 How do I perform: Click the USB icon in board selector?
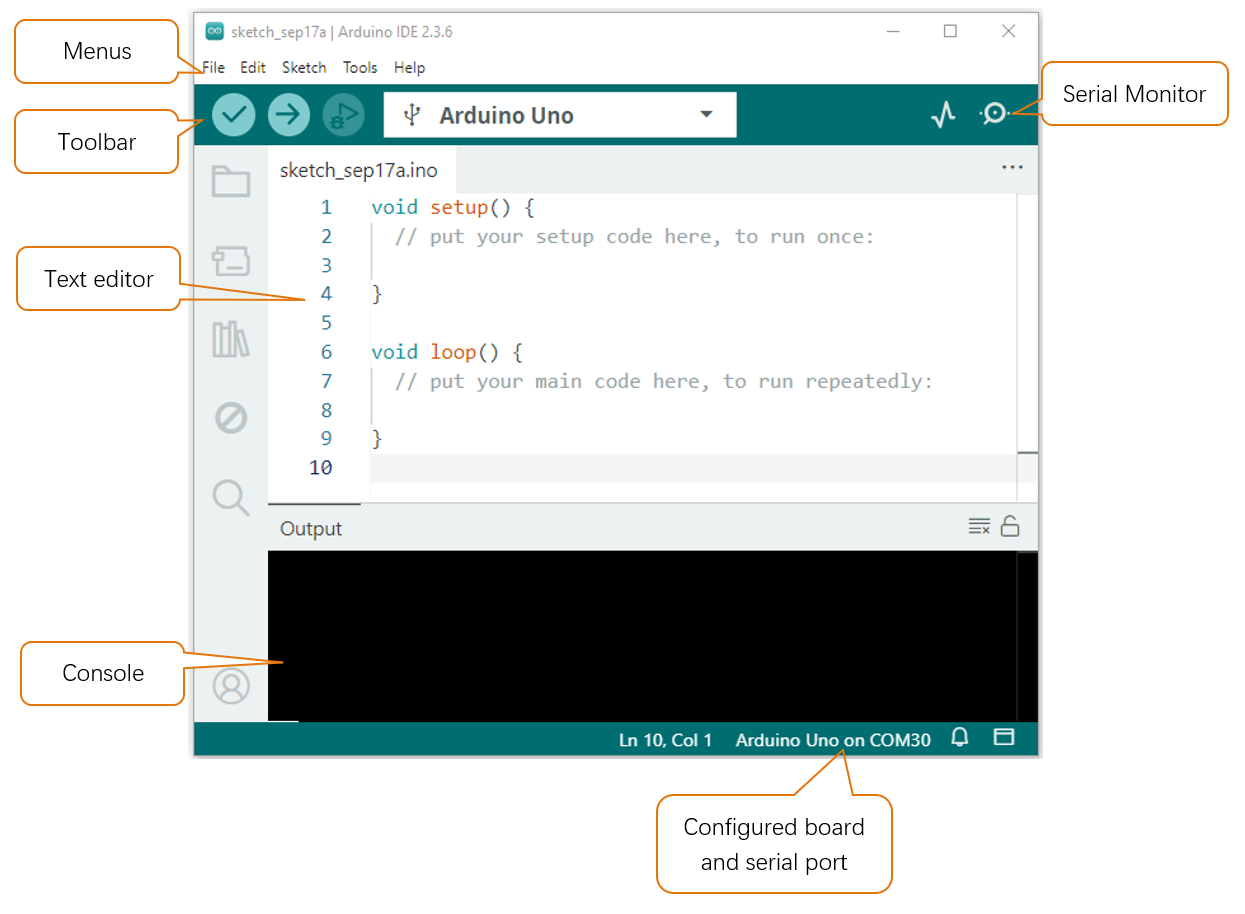(410, 115)
